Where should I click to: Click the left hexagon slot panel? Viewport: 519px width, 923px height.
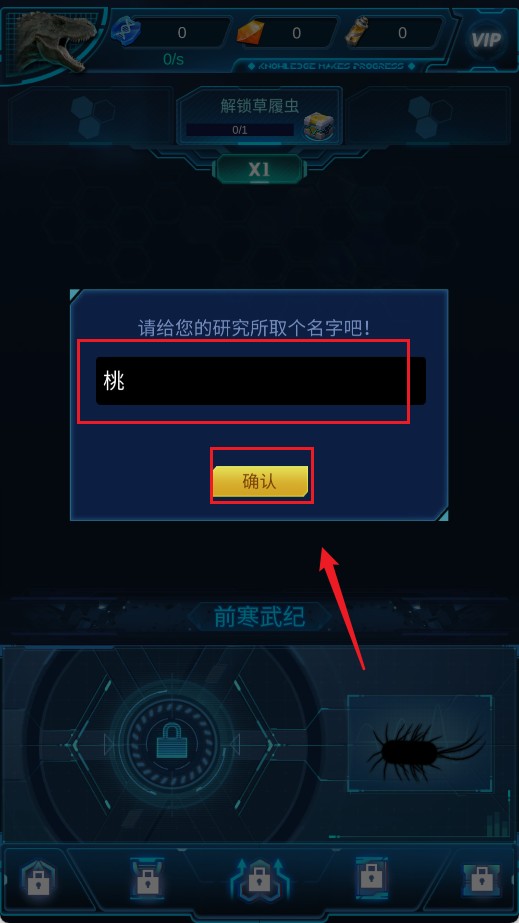coord(91,115)
